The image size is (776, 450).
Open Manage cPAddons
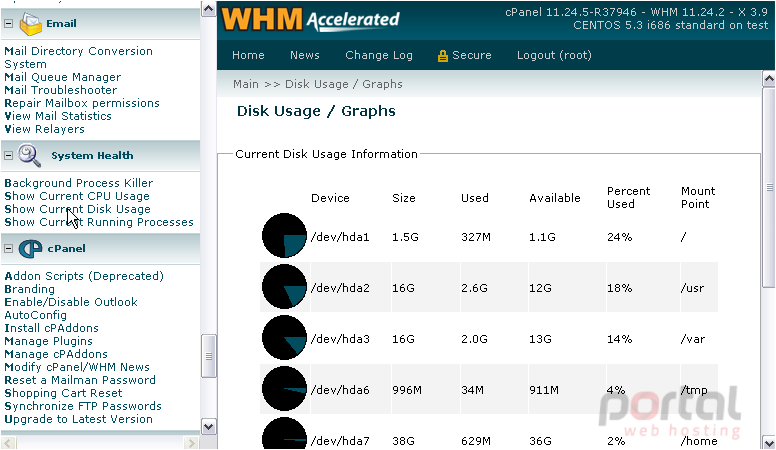coord(56,354)
